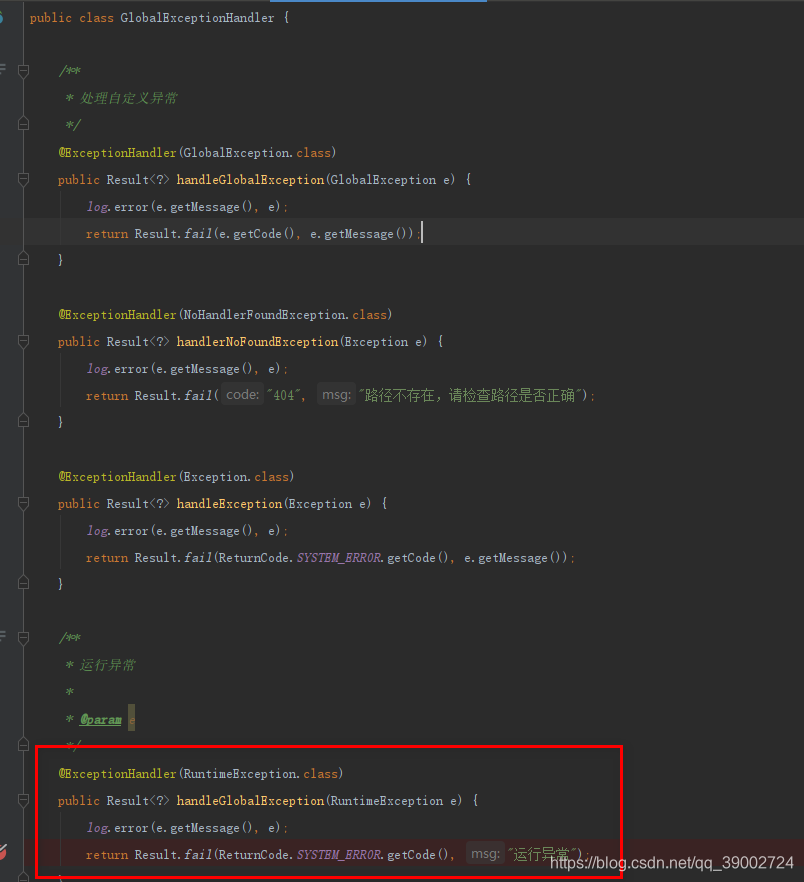
Task: Click the fold end marker beside '处理自定义异常' comment close
Action: 24,124
